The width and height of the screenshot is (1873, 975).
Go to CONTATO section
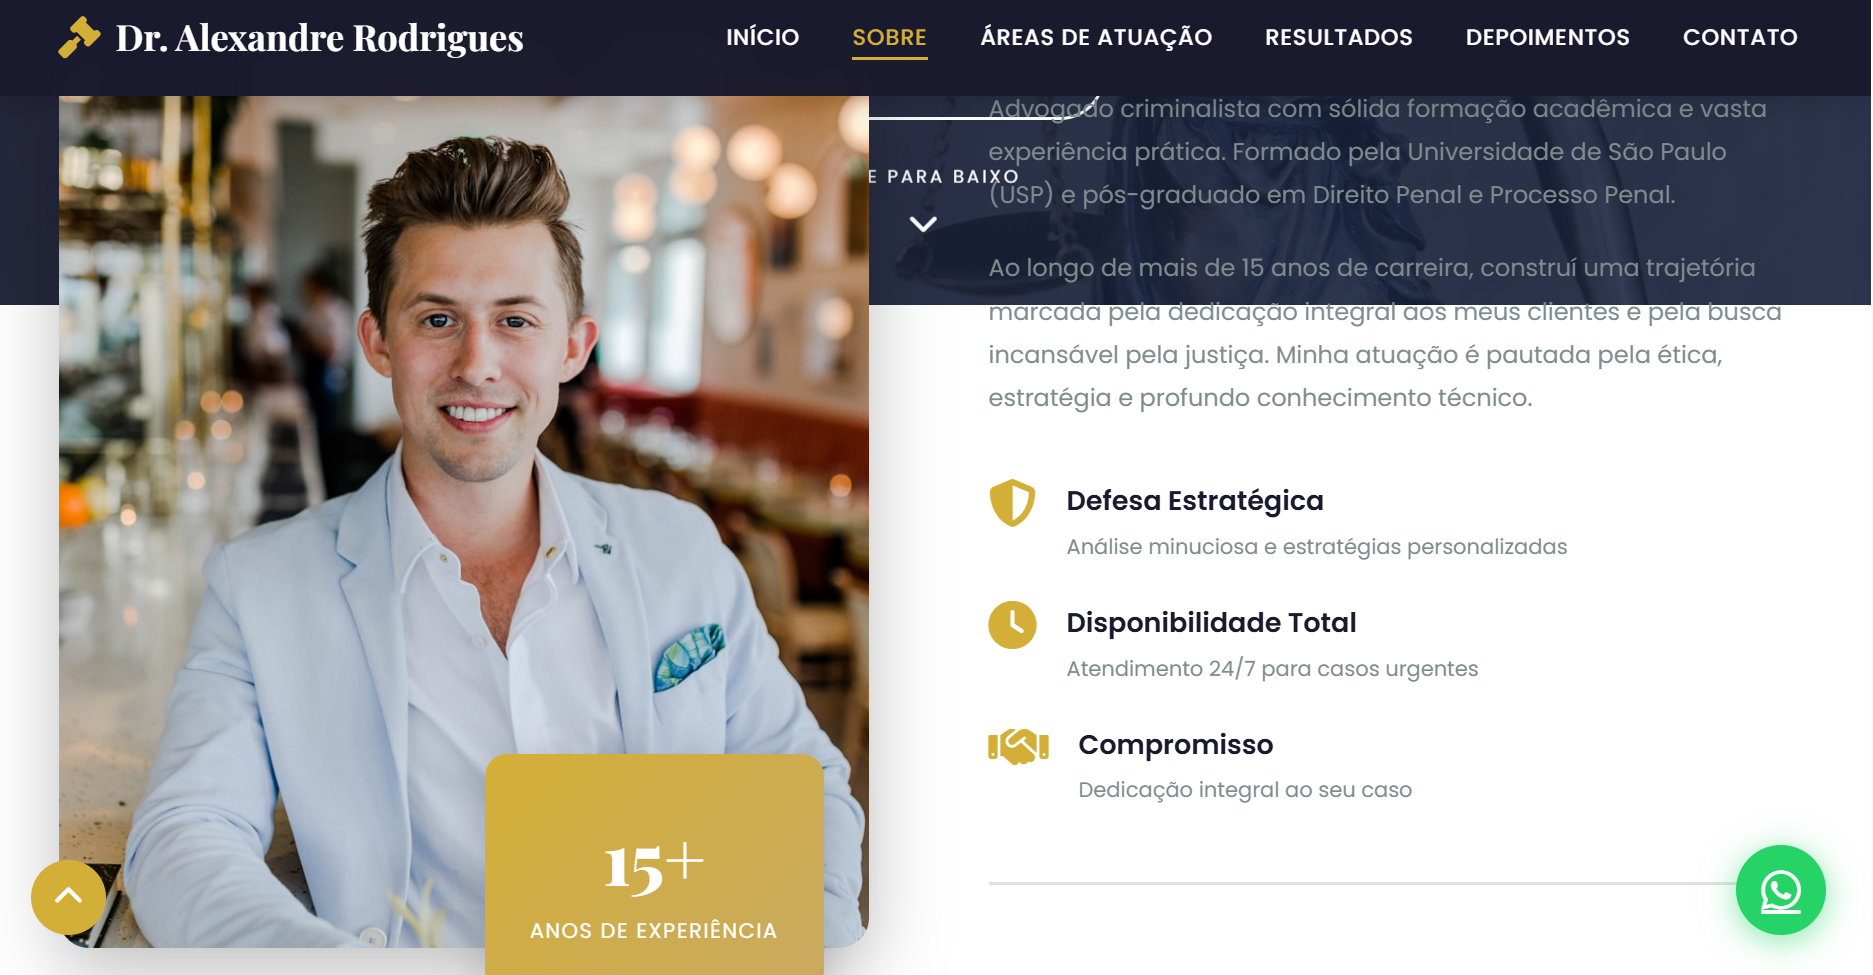pyautogui.click(x=1740, y=38)
